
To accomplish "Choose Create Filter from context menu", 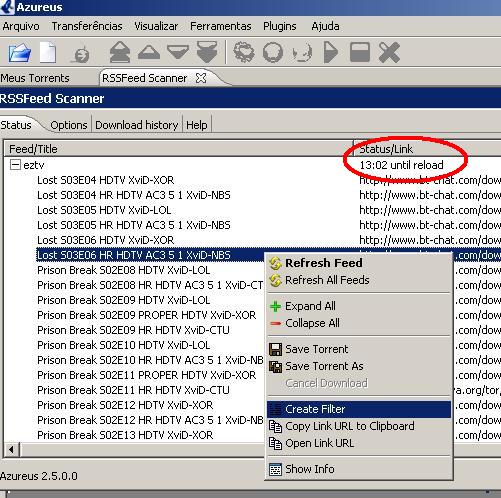I will tap(359, 409).
